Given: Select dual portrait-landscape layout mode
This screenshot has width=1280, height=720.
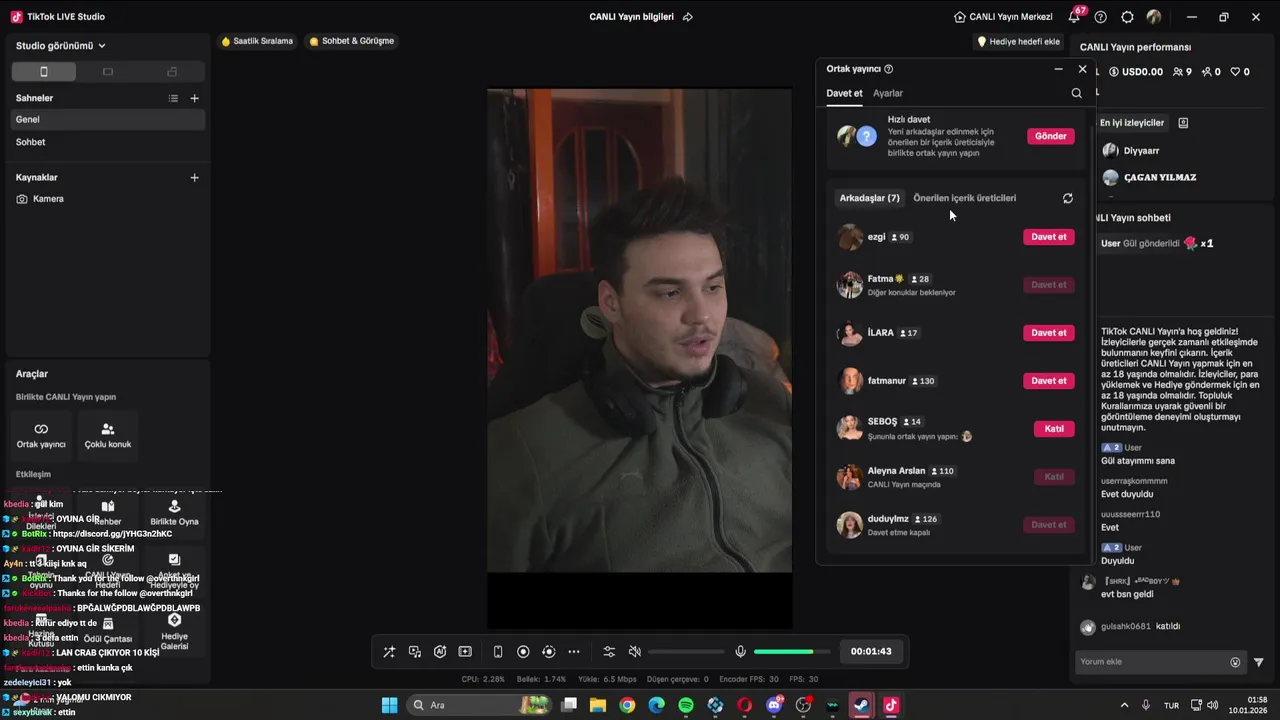Looking at the screenshot, I should [172, 72].
